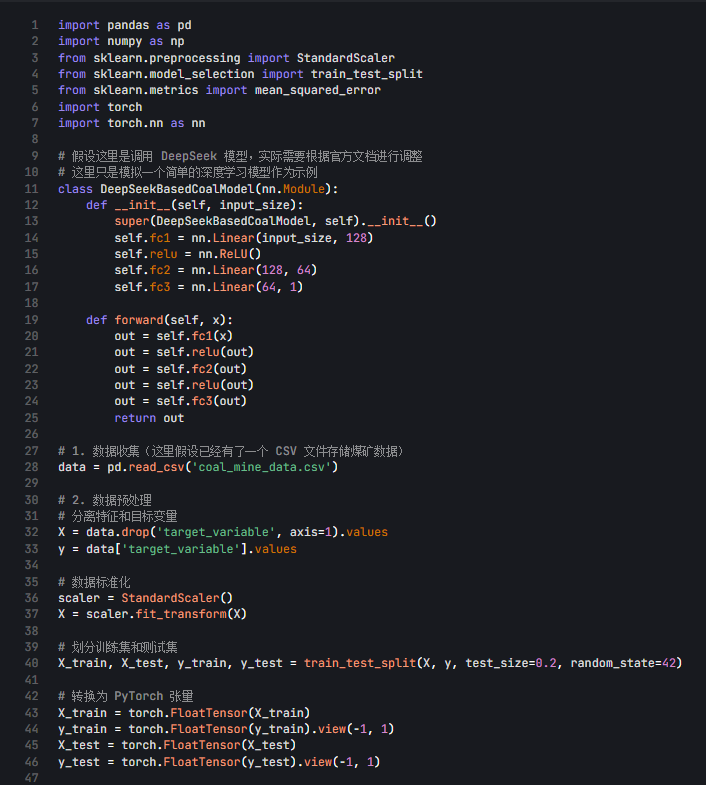The height and width of the screenshot is (785, 706).
Task: Click 'test_size=0.2' on line 40
Action: (x=511, y=663)
